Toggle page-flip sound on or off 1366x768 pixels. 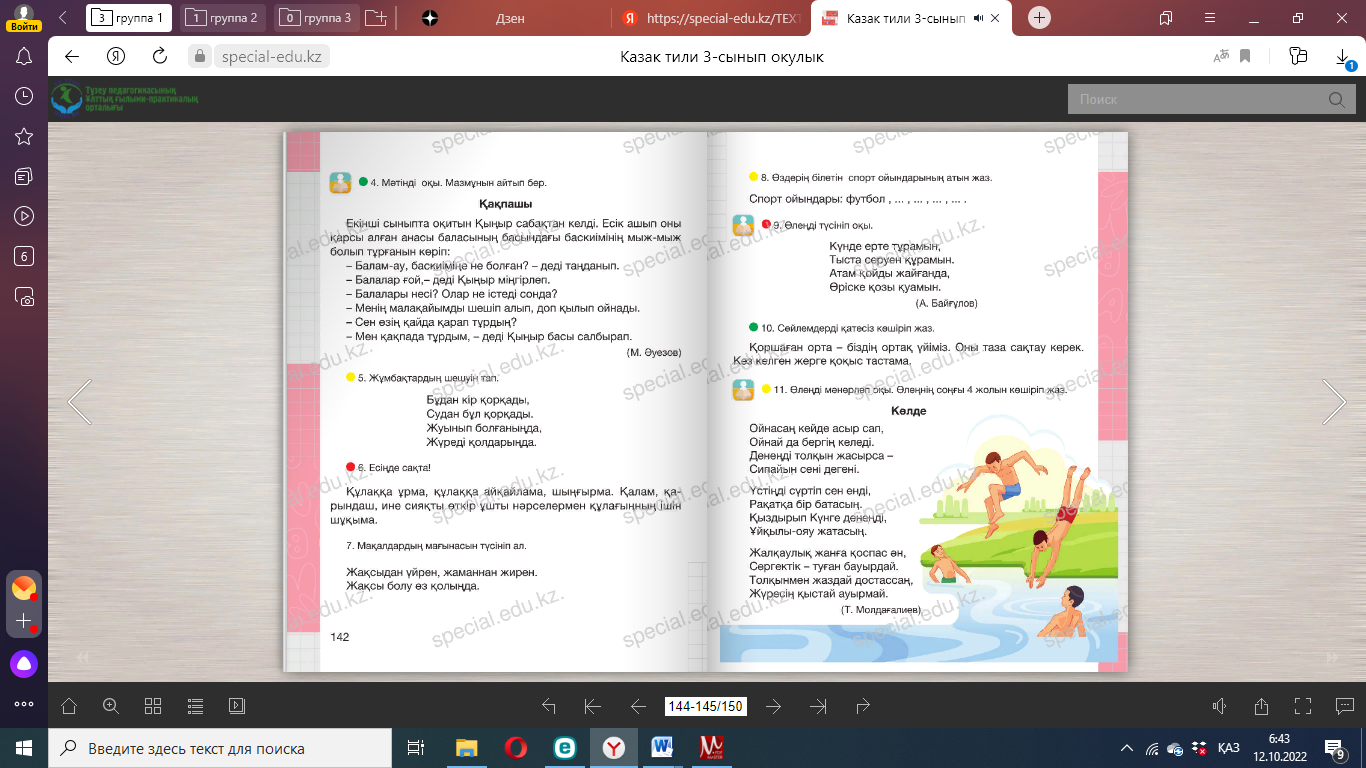click(1219, 706)
